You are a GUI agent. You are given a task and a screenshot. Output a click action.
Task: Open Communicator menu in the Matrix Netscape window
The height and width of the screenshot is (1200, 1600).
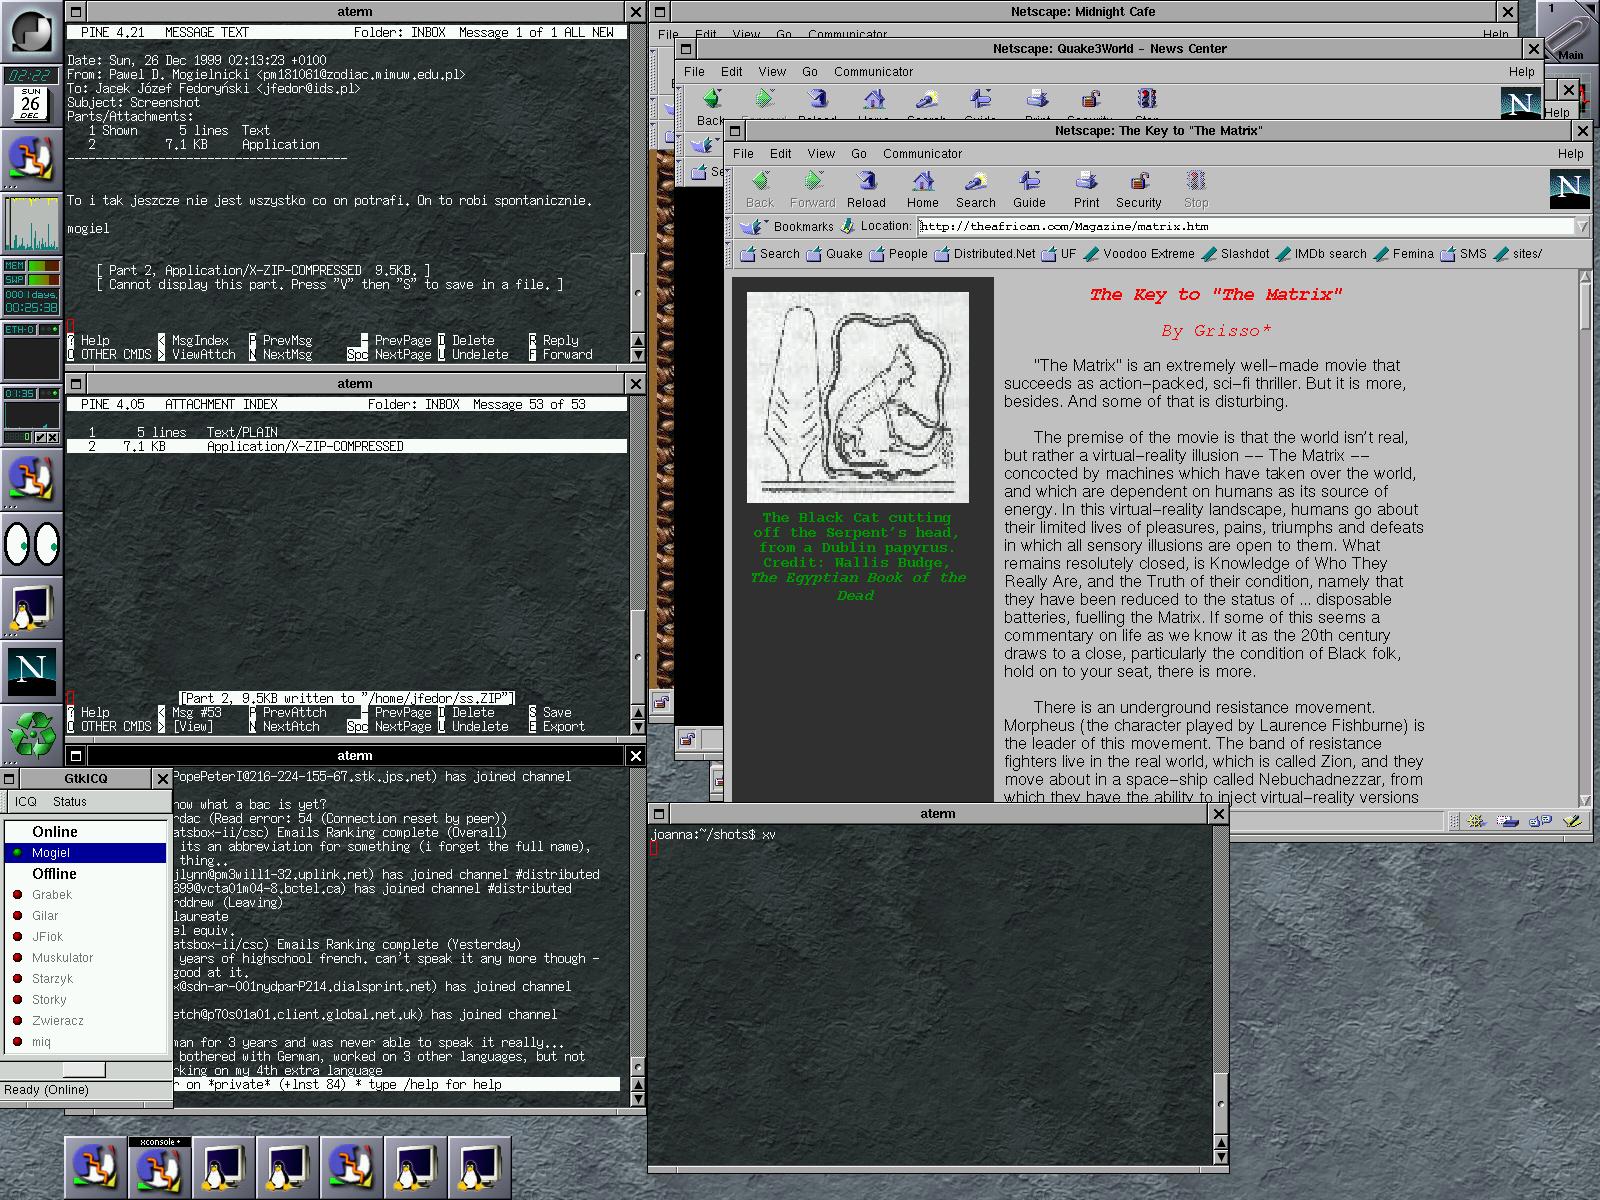[922, 154]
